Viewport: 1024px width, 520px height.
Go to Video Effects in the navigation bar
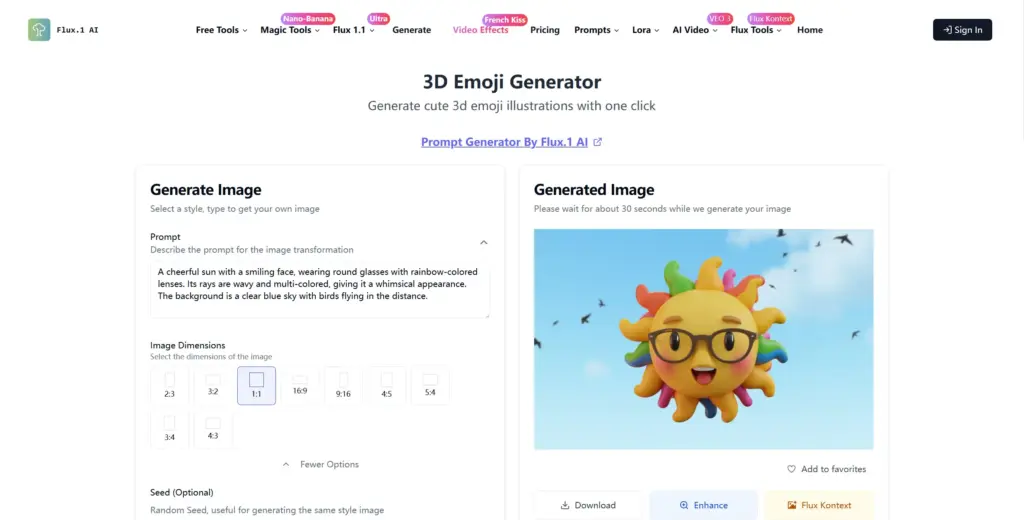pos(480,30)
